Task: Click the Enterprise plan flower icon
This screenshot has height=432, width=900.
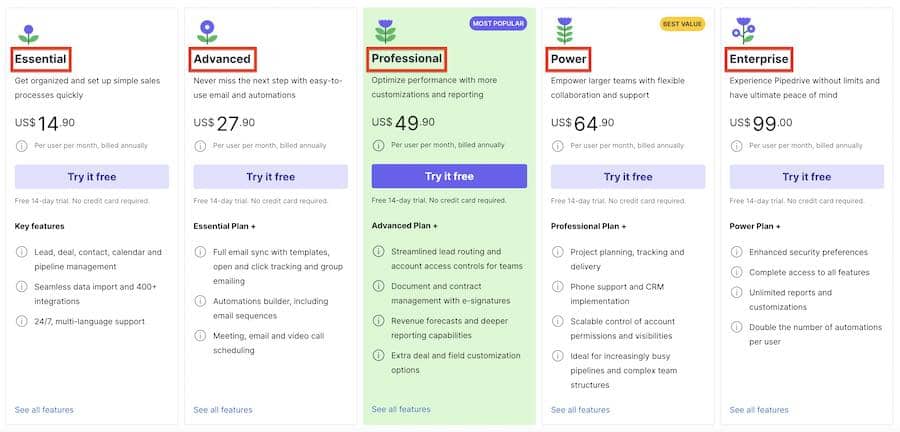Action: pos(743,30)
